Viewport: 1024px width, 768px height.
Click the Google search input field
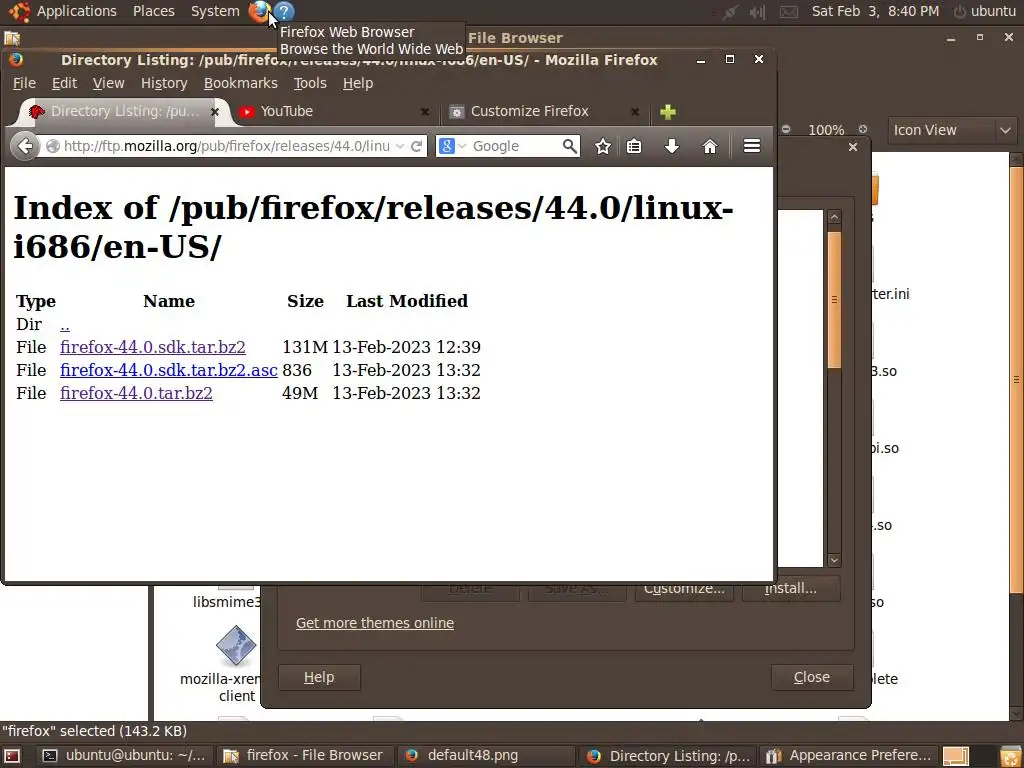(x=515, y=146)
